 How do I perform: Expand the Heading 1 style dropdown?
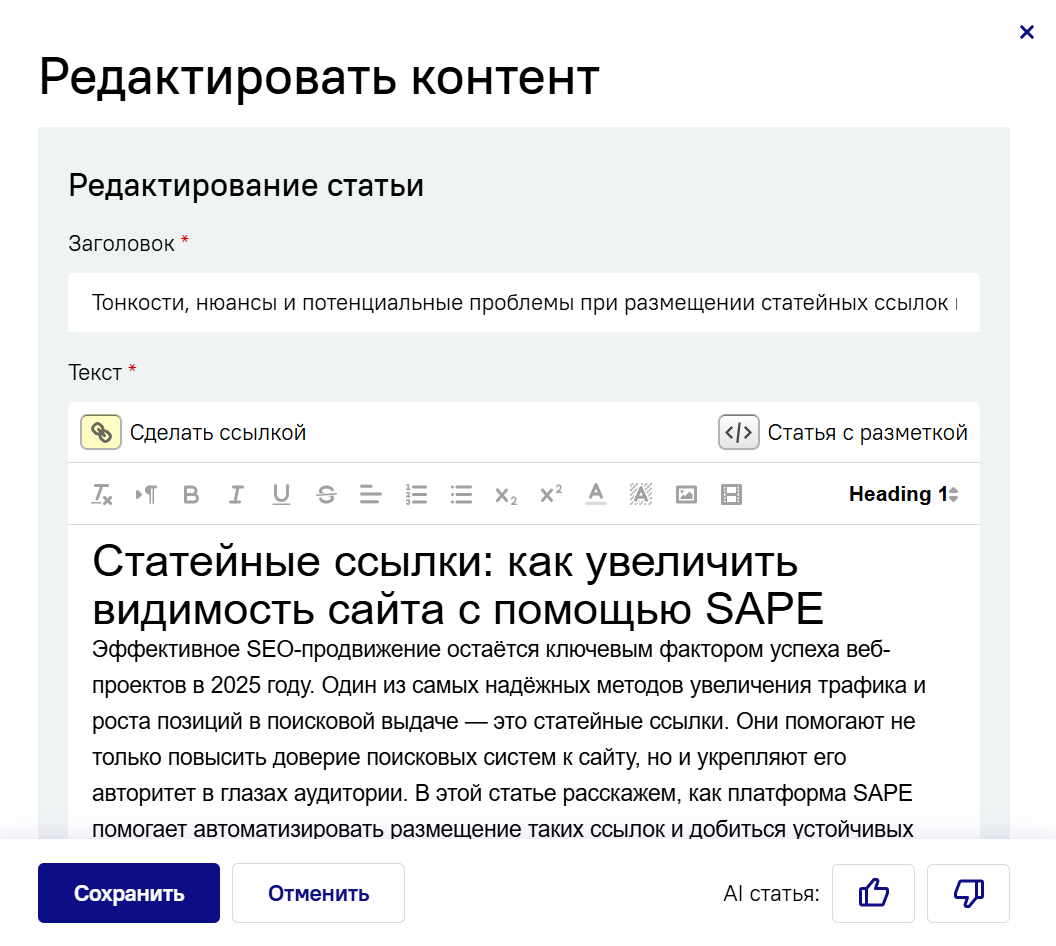tap(903, 494)
